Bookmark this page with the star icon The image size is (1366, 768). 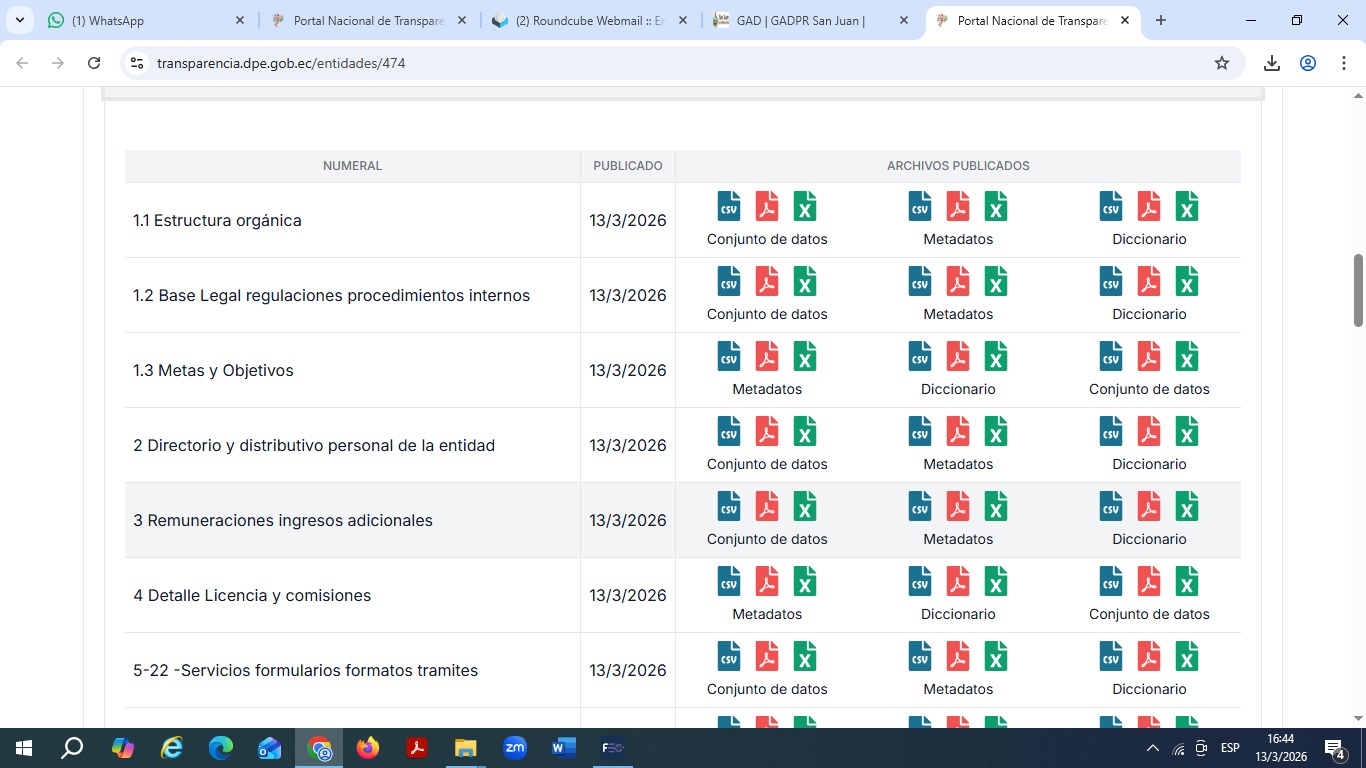tap(1221, 63)
